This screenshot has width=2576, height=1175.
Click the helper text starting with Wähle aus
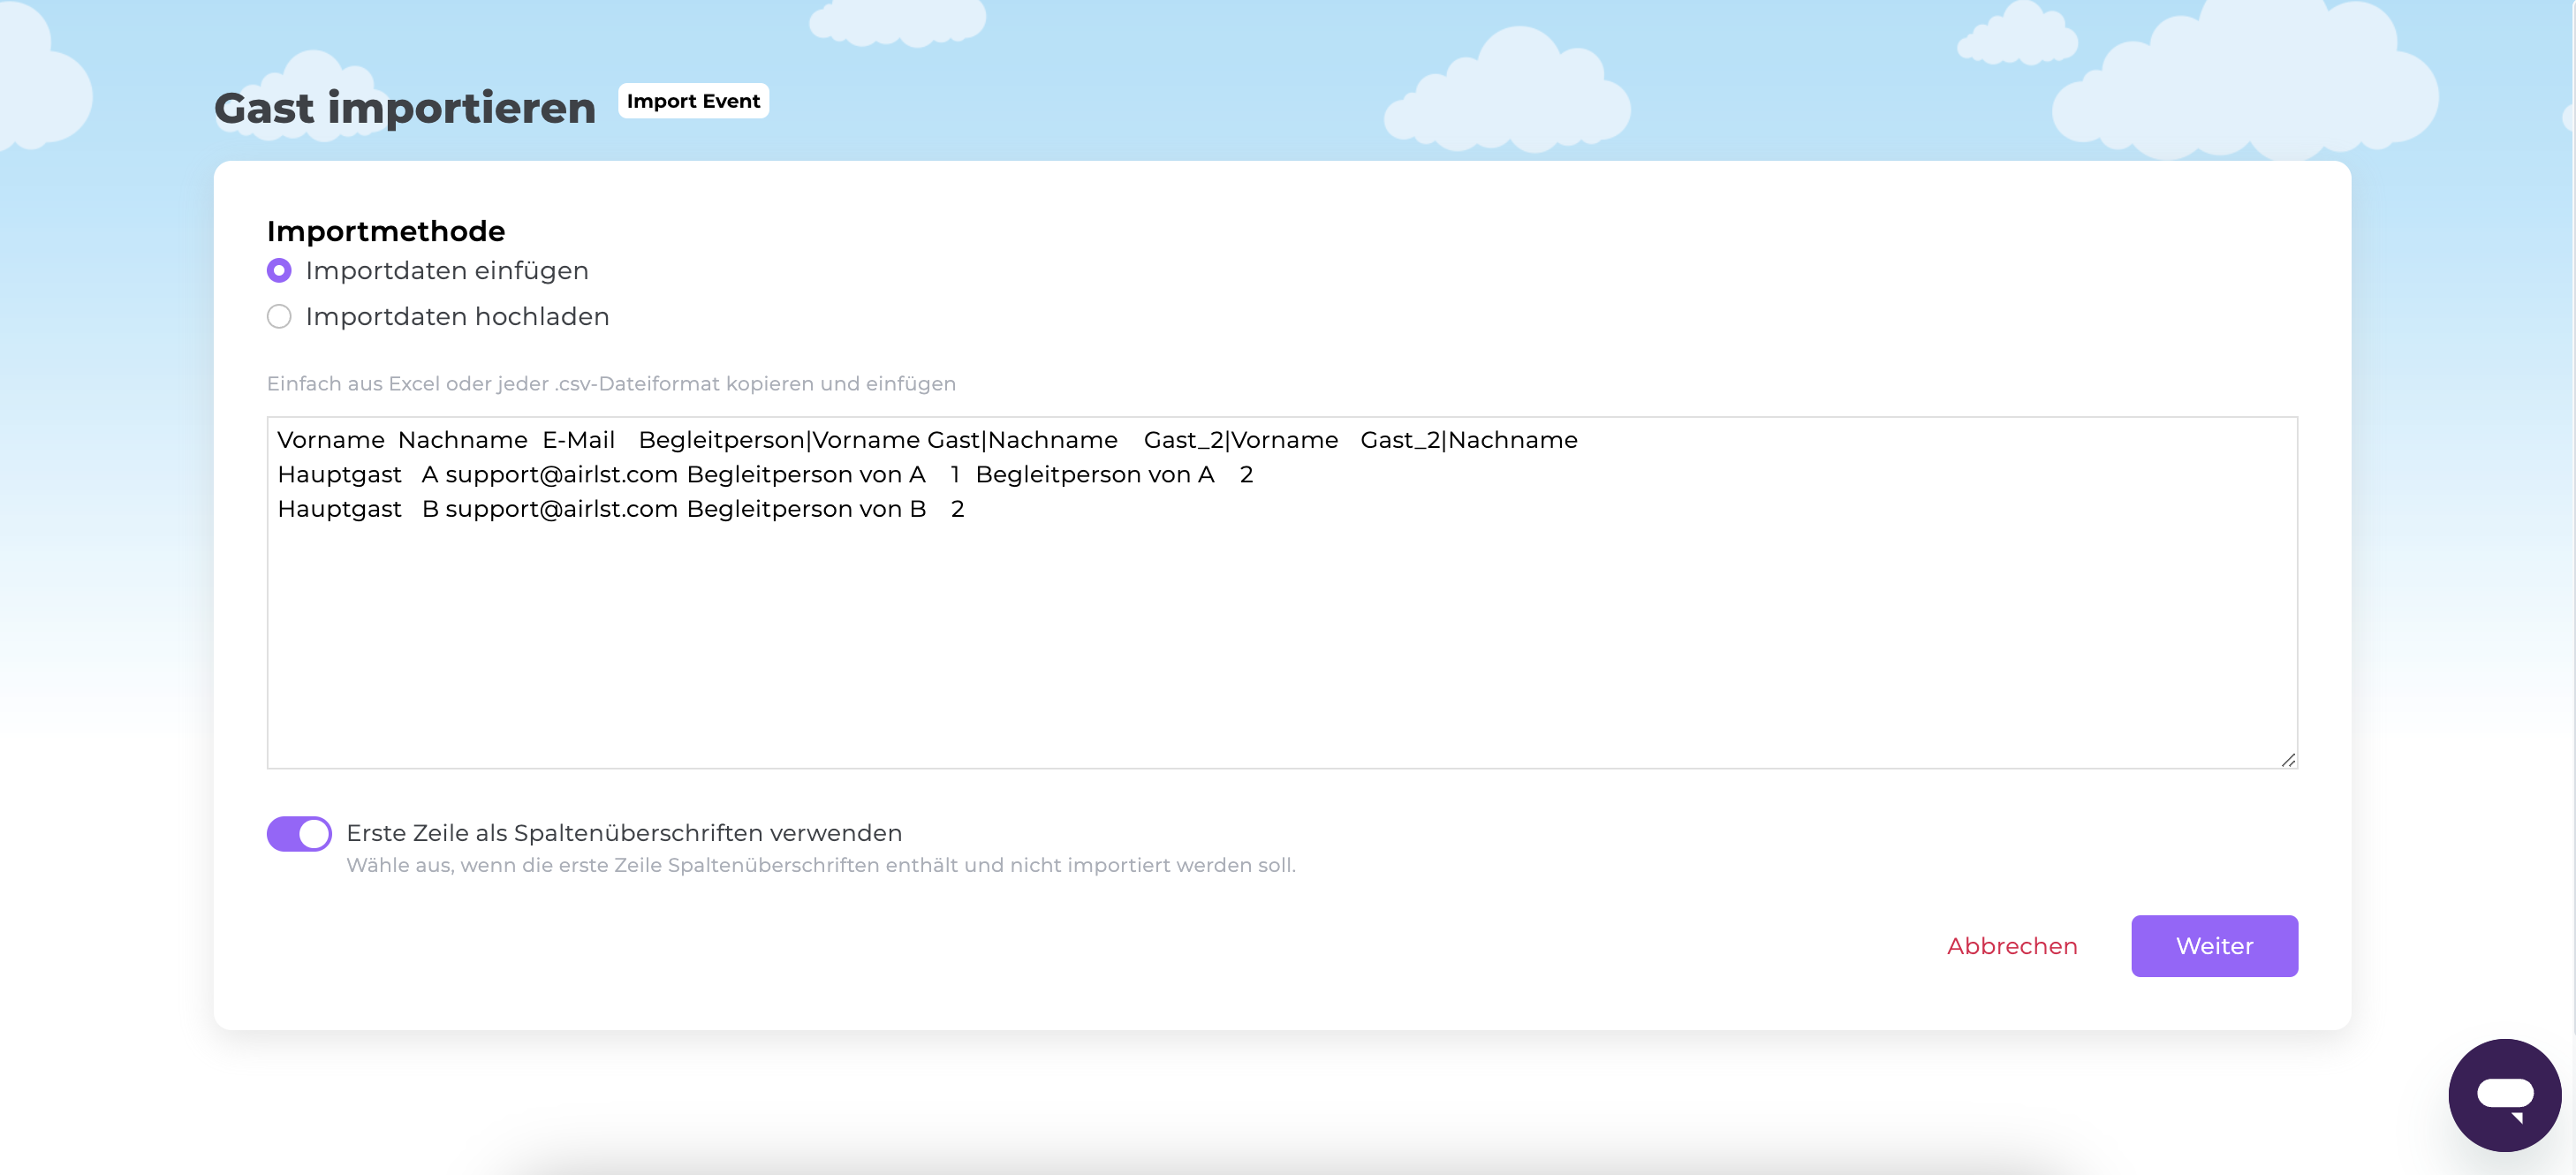pos(821,866)
